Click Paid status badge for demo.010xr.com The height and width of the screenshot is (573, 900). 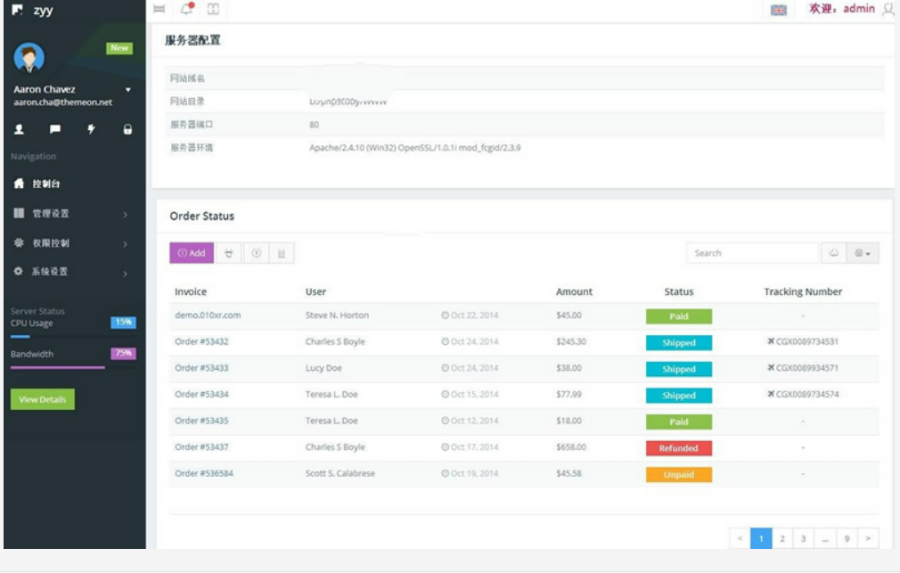679,316
